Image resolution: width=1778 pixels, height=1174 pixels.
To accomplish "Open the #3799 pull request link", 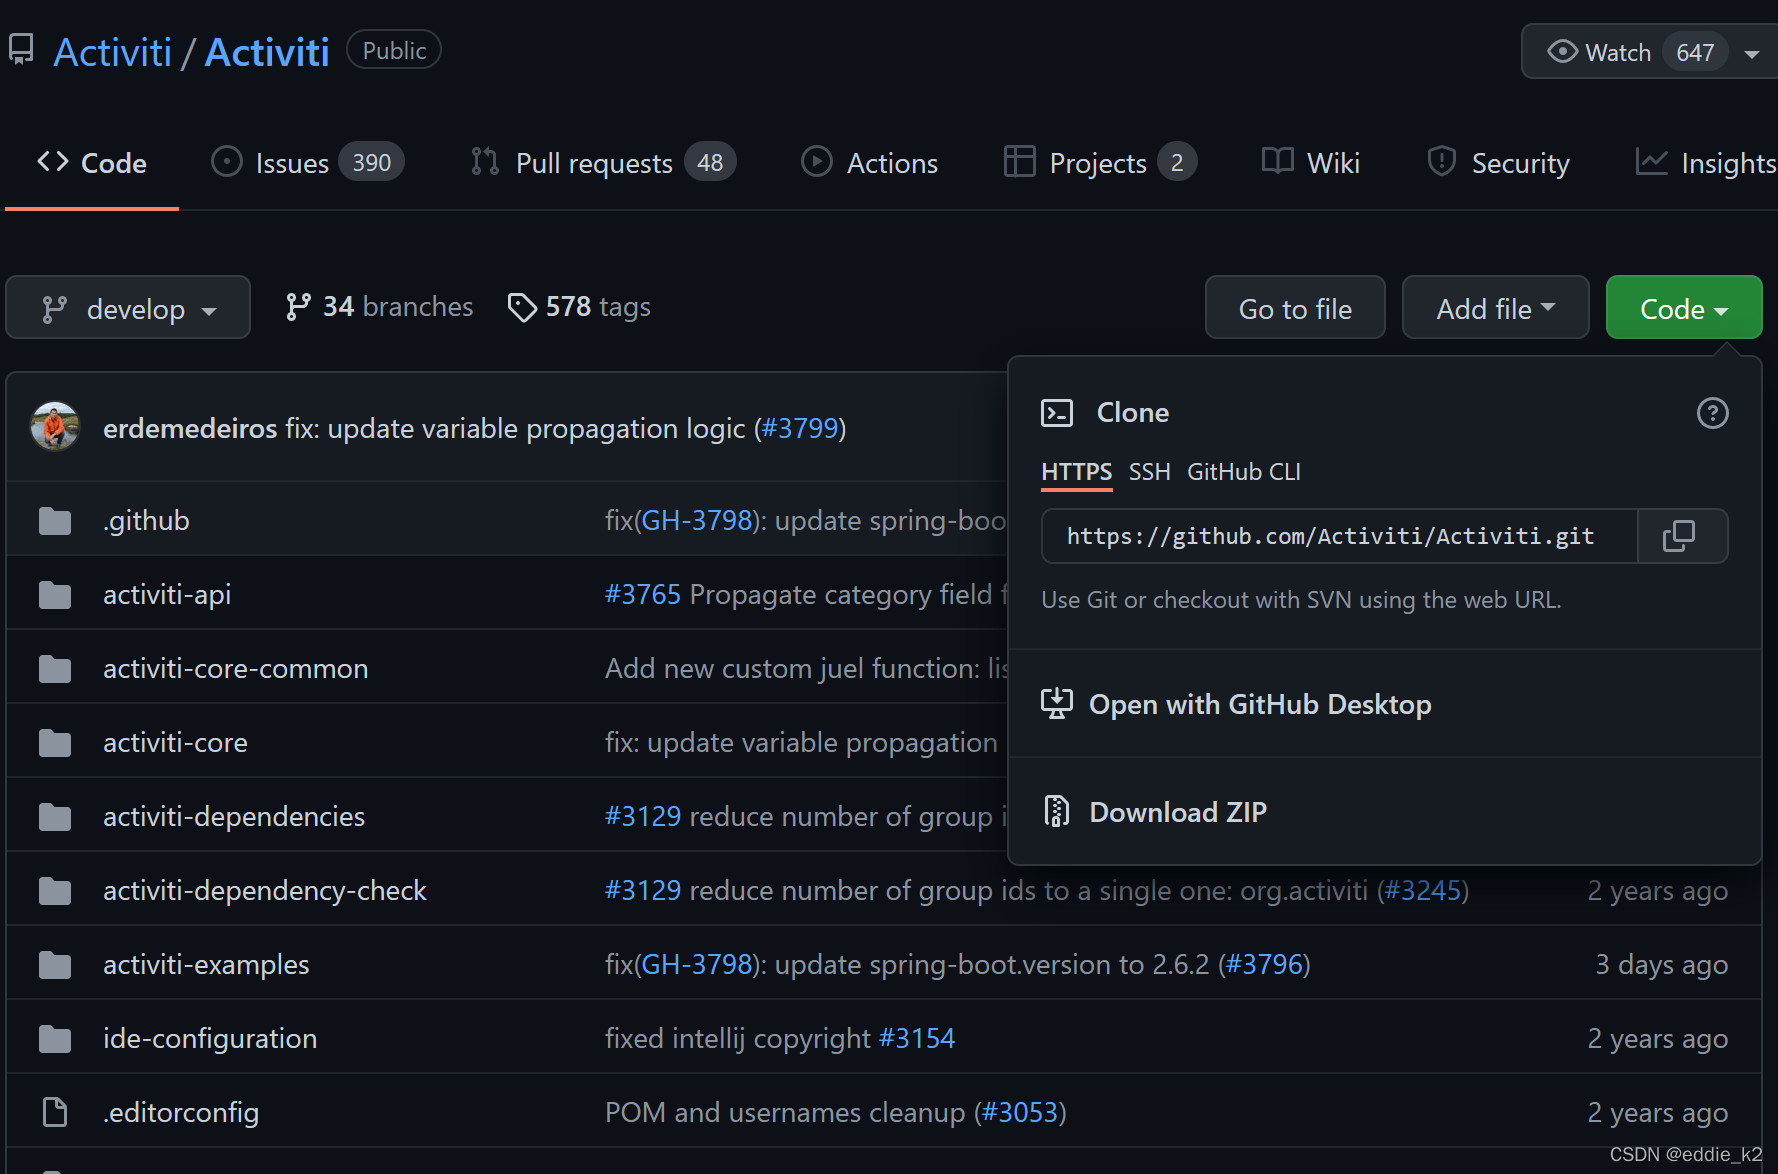I will 800,428.
